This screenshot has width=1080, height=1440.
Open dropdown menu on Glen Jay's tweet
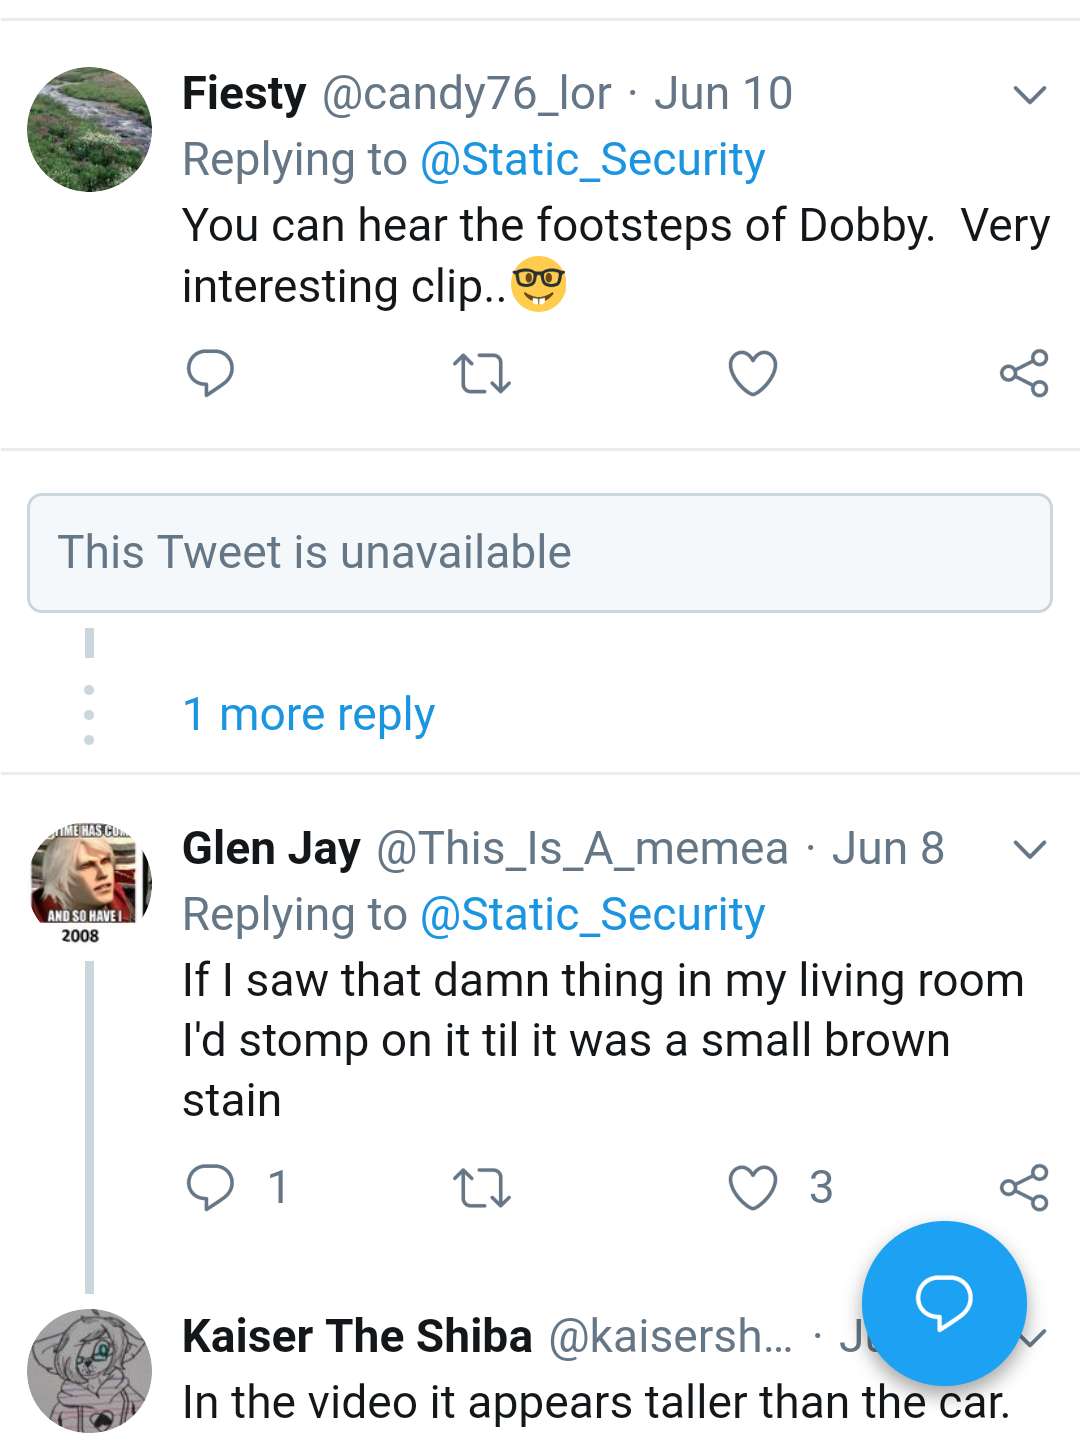pyautogui.click(x=1029, y=849)
